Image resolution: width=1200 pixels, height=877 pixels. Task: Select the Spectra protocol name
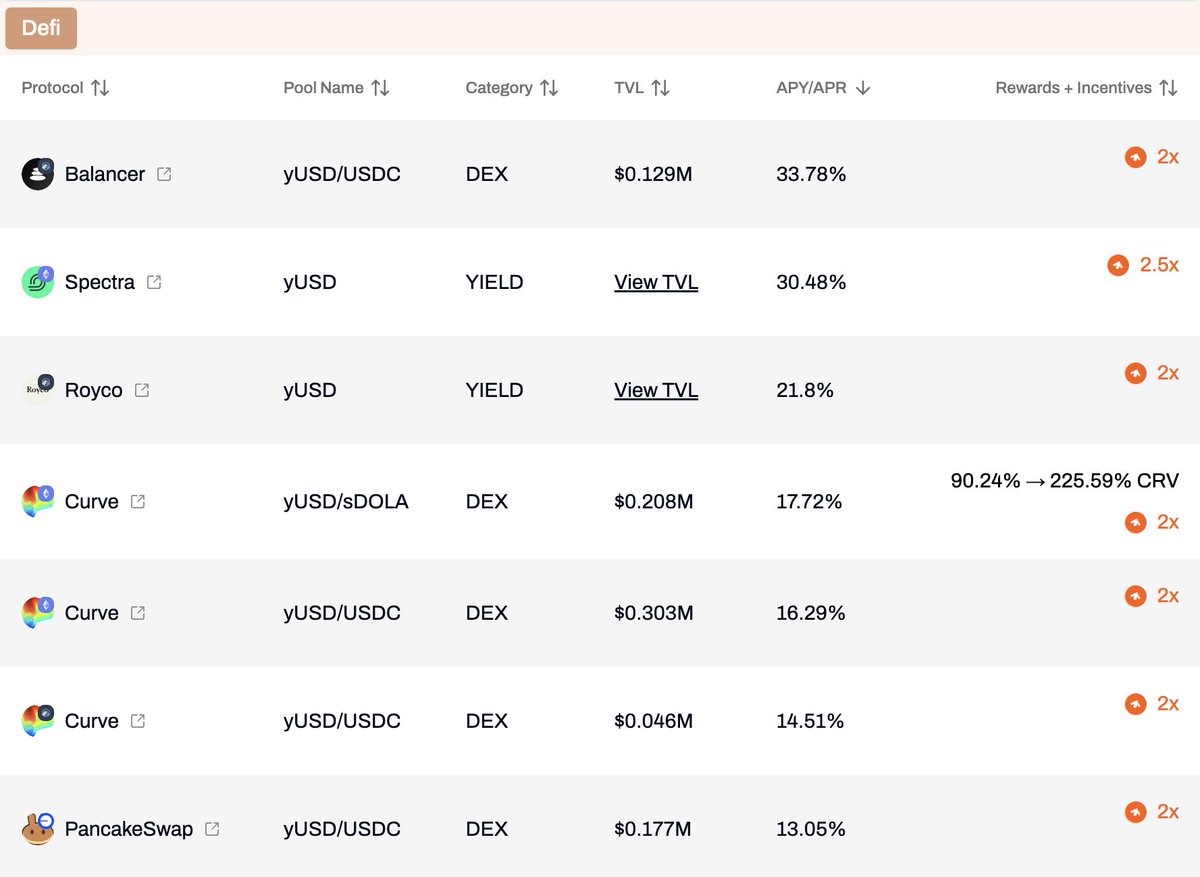point(100,282)
